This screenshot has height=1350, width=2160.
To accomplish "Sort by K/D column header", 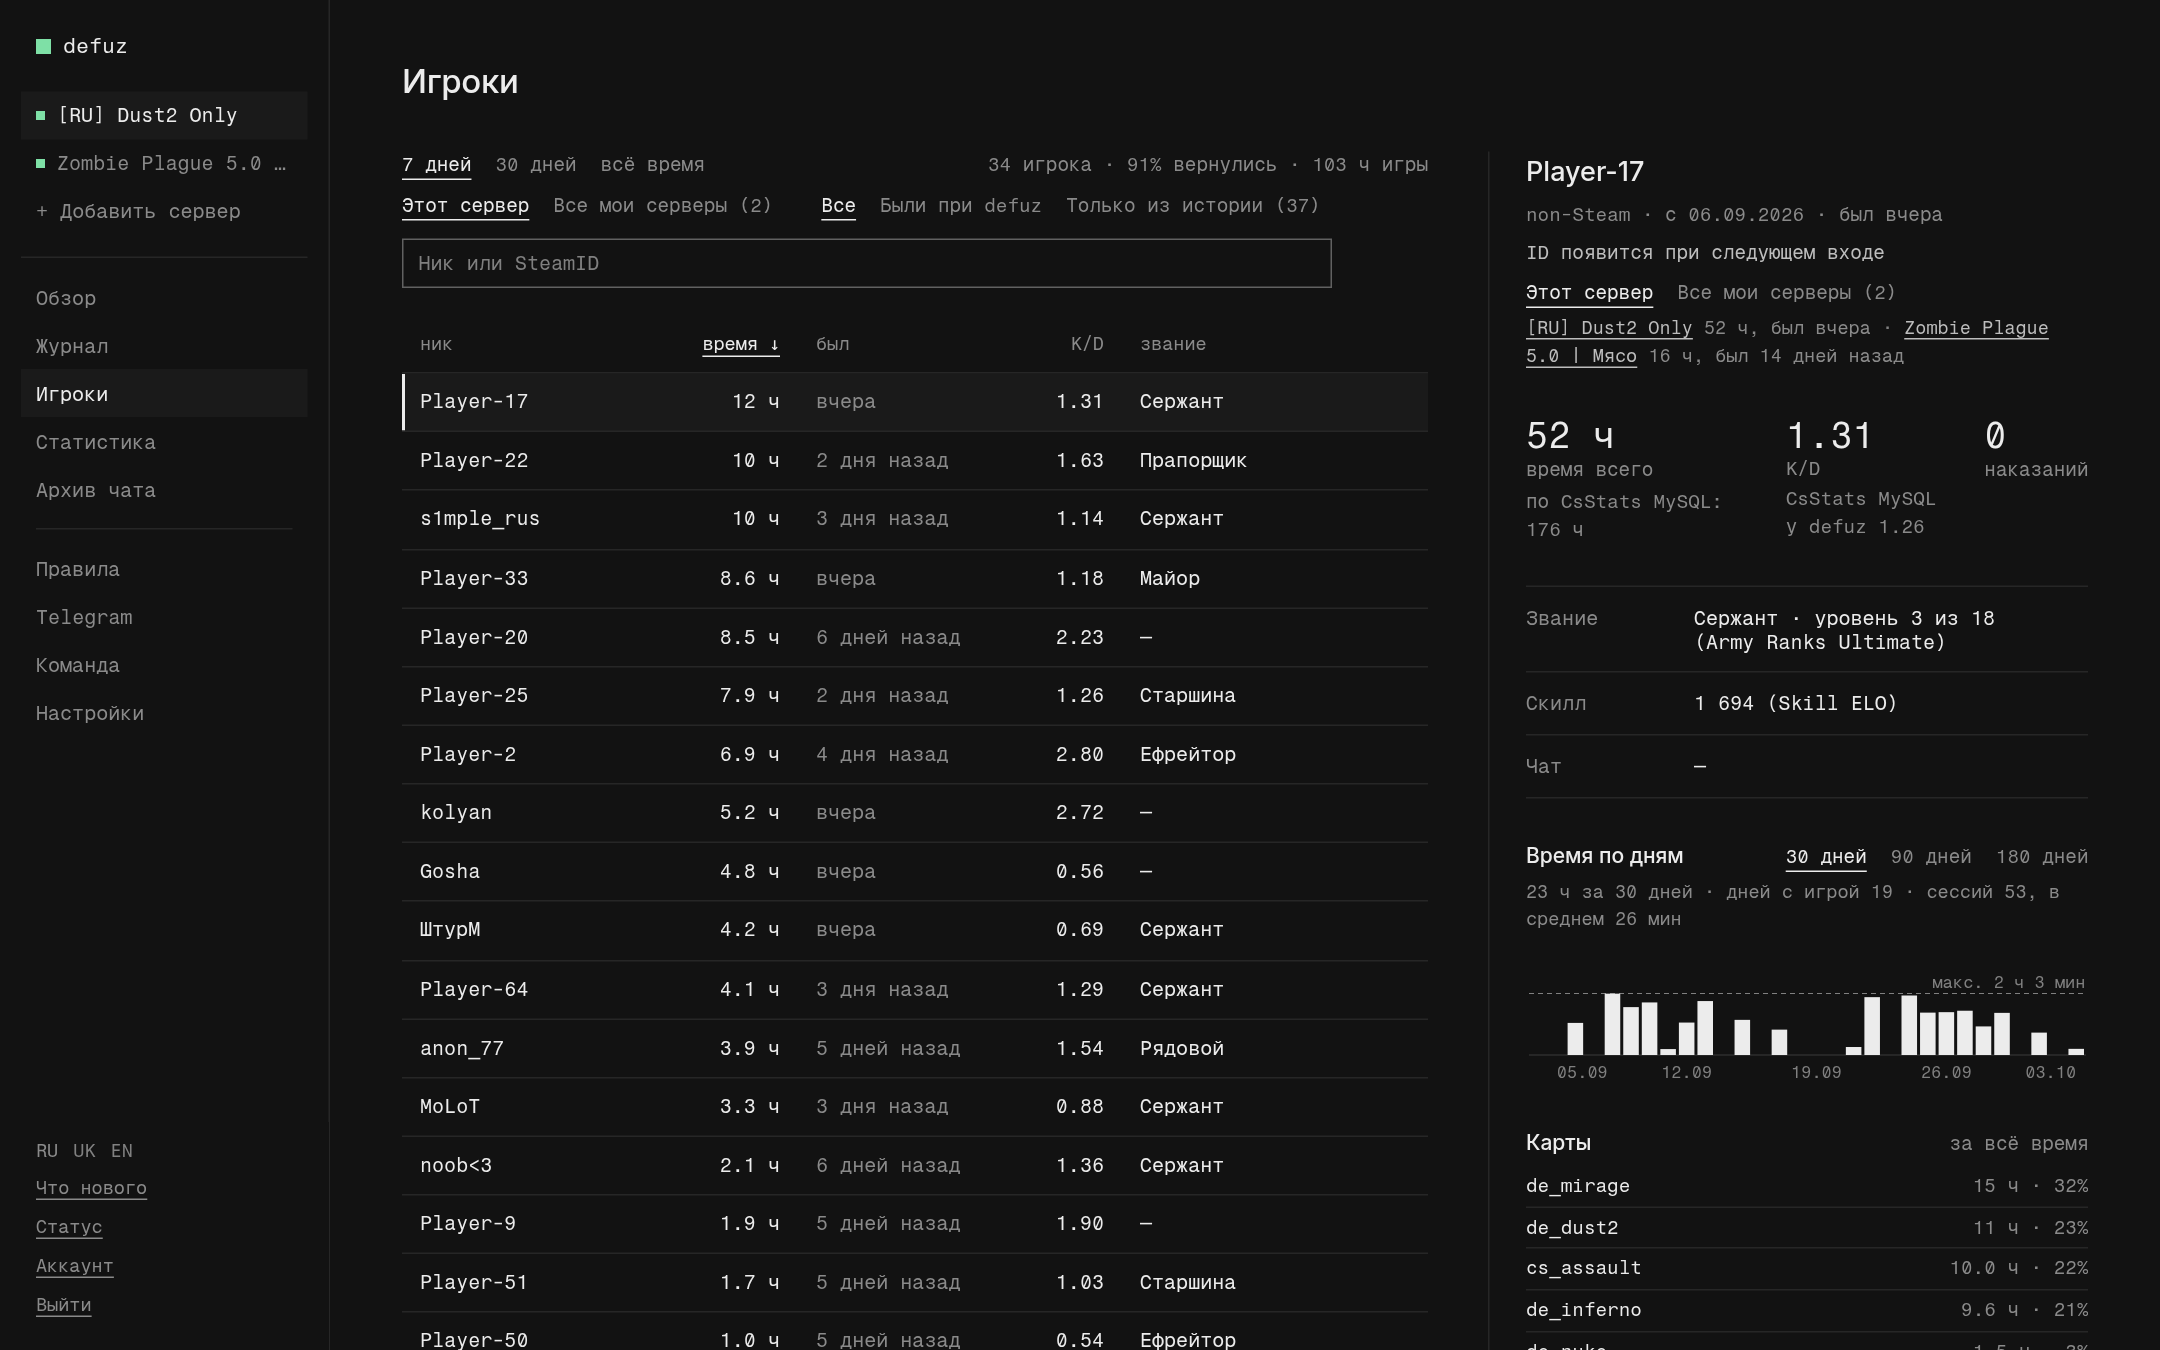I will point(1087,344).
